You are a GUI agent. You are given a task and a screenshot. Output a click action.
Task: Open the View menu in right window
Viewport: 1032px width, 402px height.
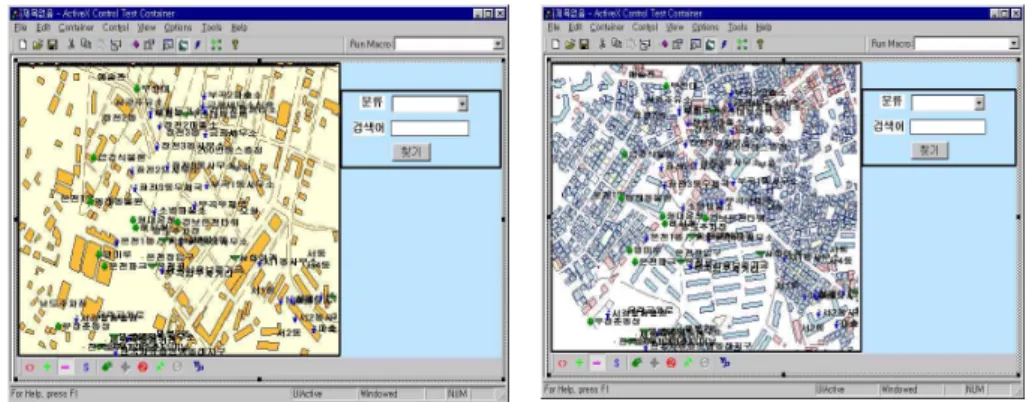675,28
